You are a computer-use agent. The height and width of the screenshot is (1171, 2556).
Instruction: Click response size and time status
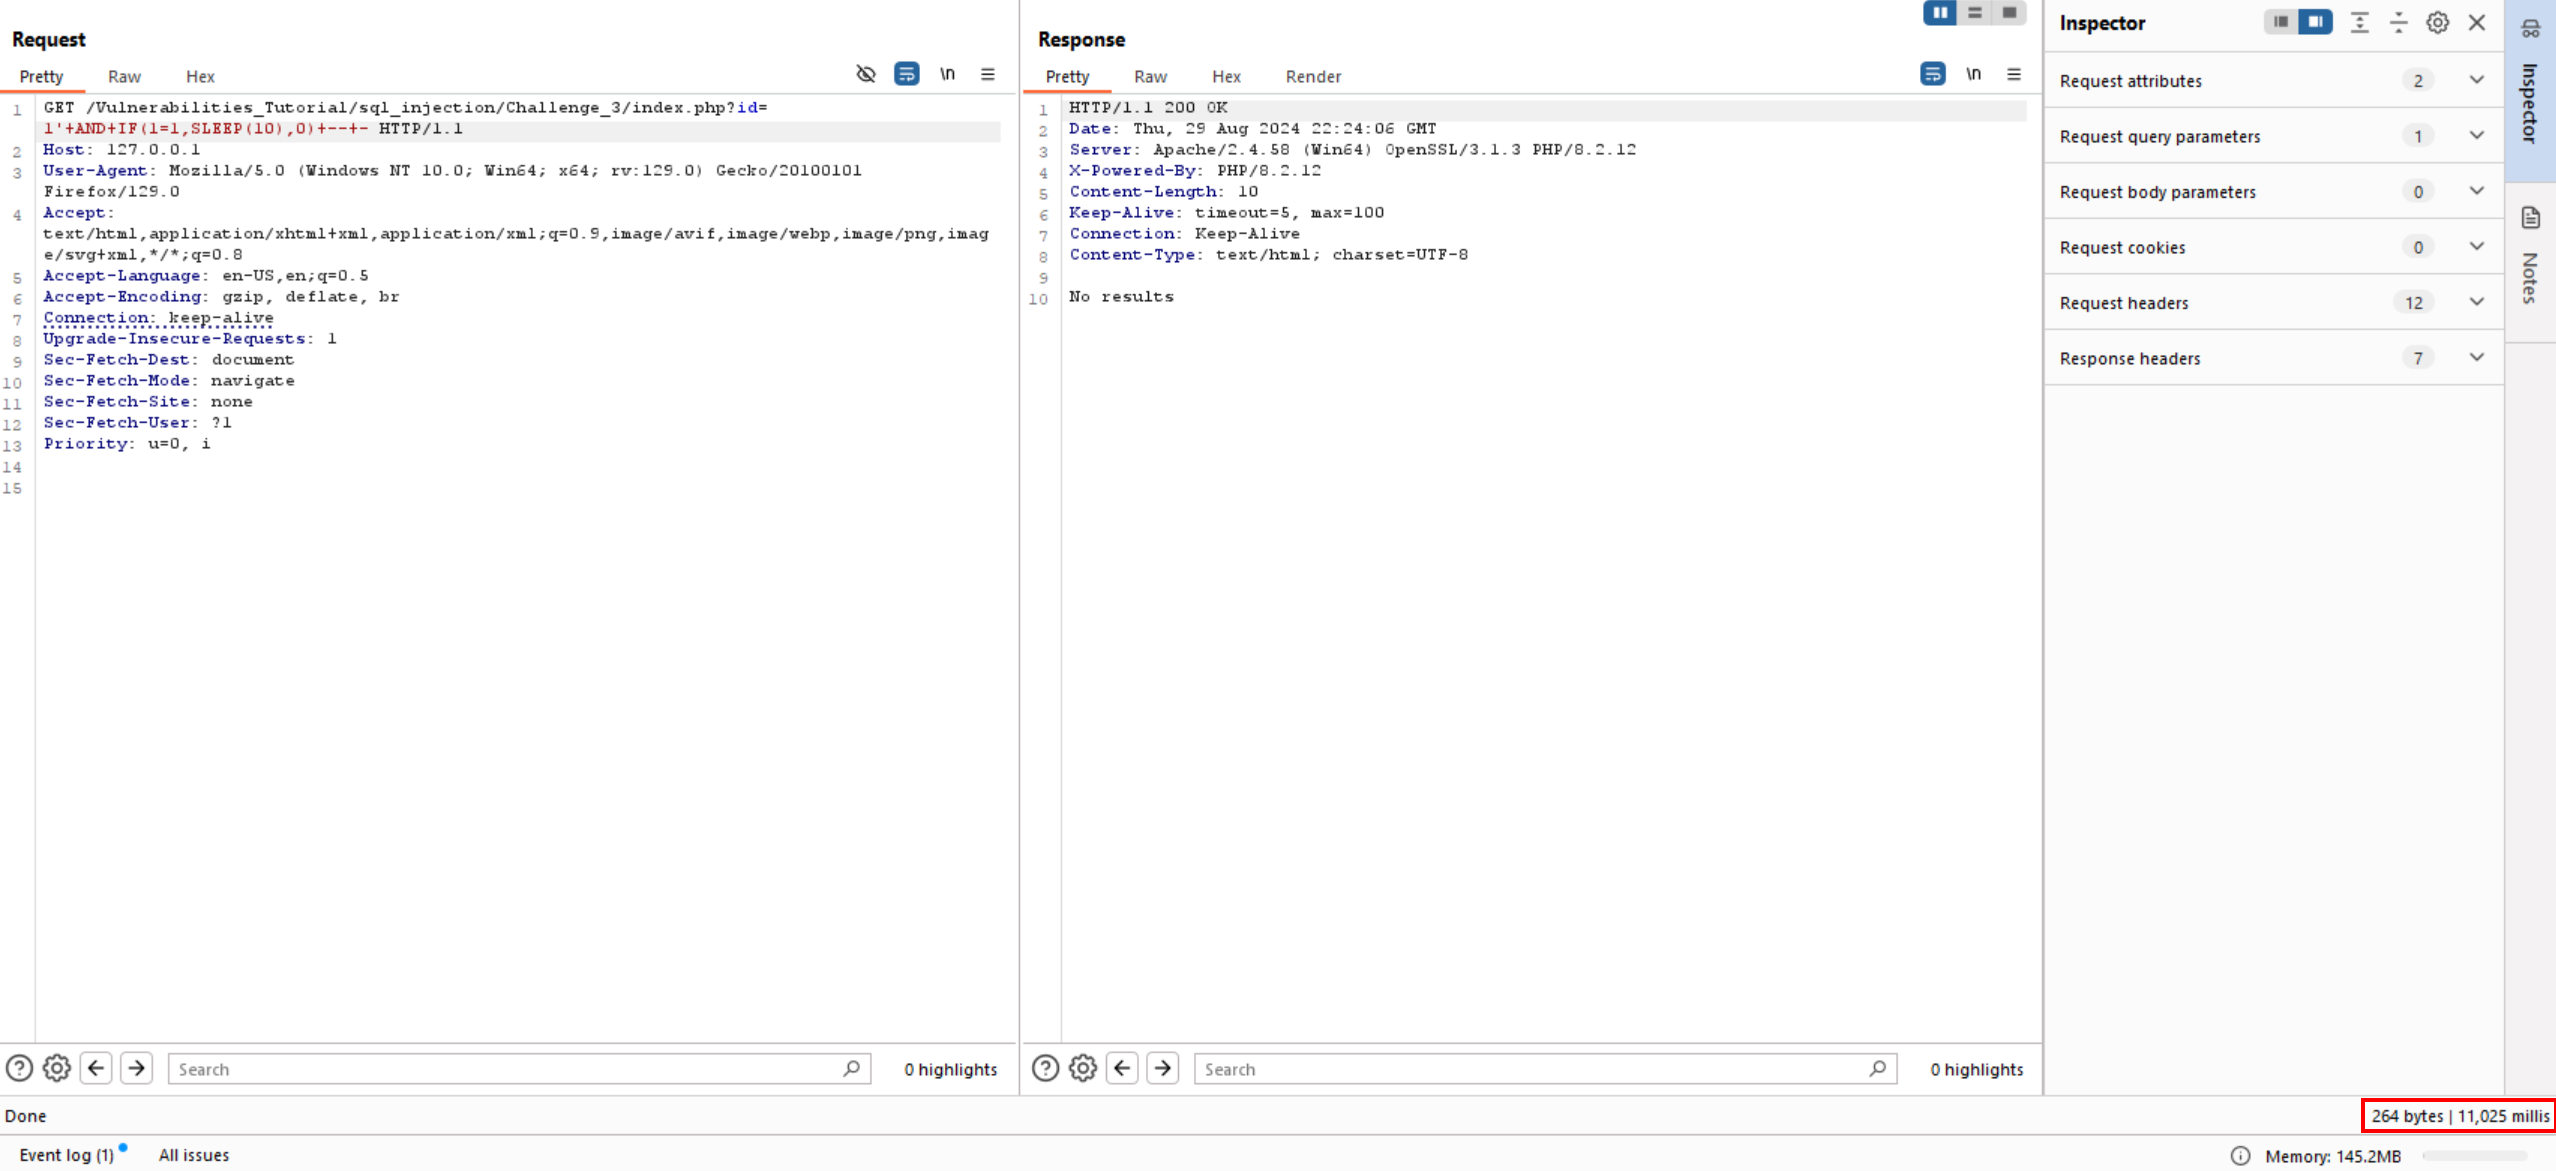point(2460,1116)
